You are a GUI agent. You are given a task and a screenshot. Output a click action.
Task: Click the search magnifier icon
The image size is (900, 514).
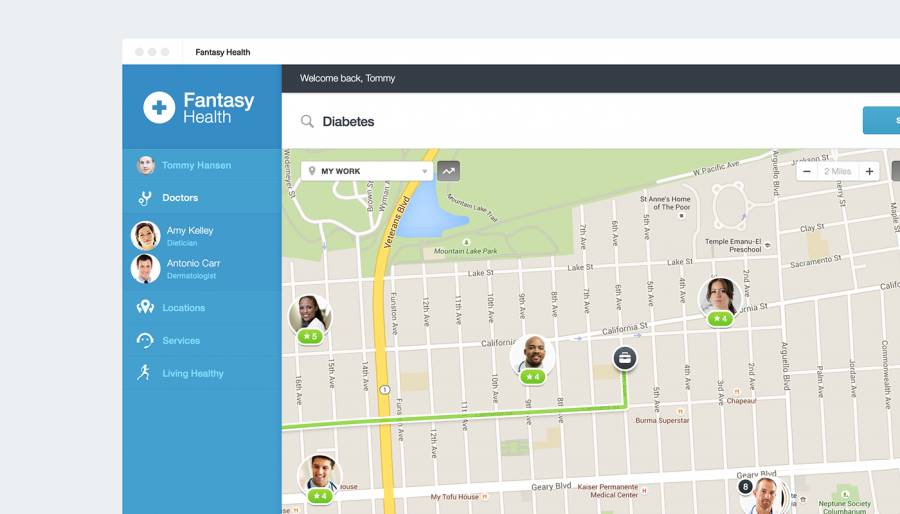(x=307, y=122)
